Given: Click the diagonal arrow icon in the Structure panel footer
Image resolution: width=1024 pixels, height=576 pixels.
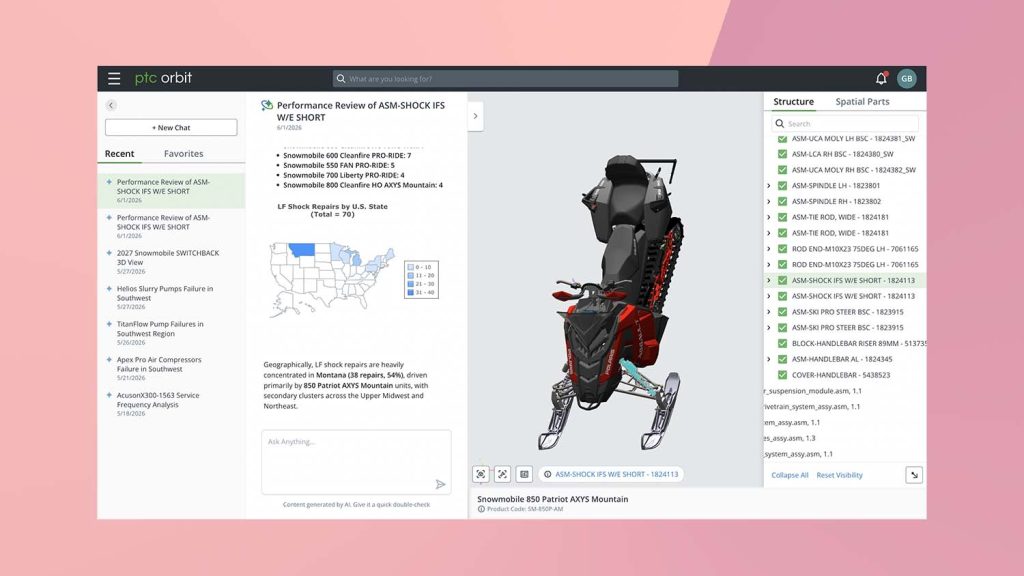Looking at the screenshot, I should 914,475.
